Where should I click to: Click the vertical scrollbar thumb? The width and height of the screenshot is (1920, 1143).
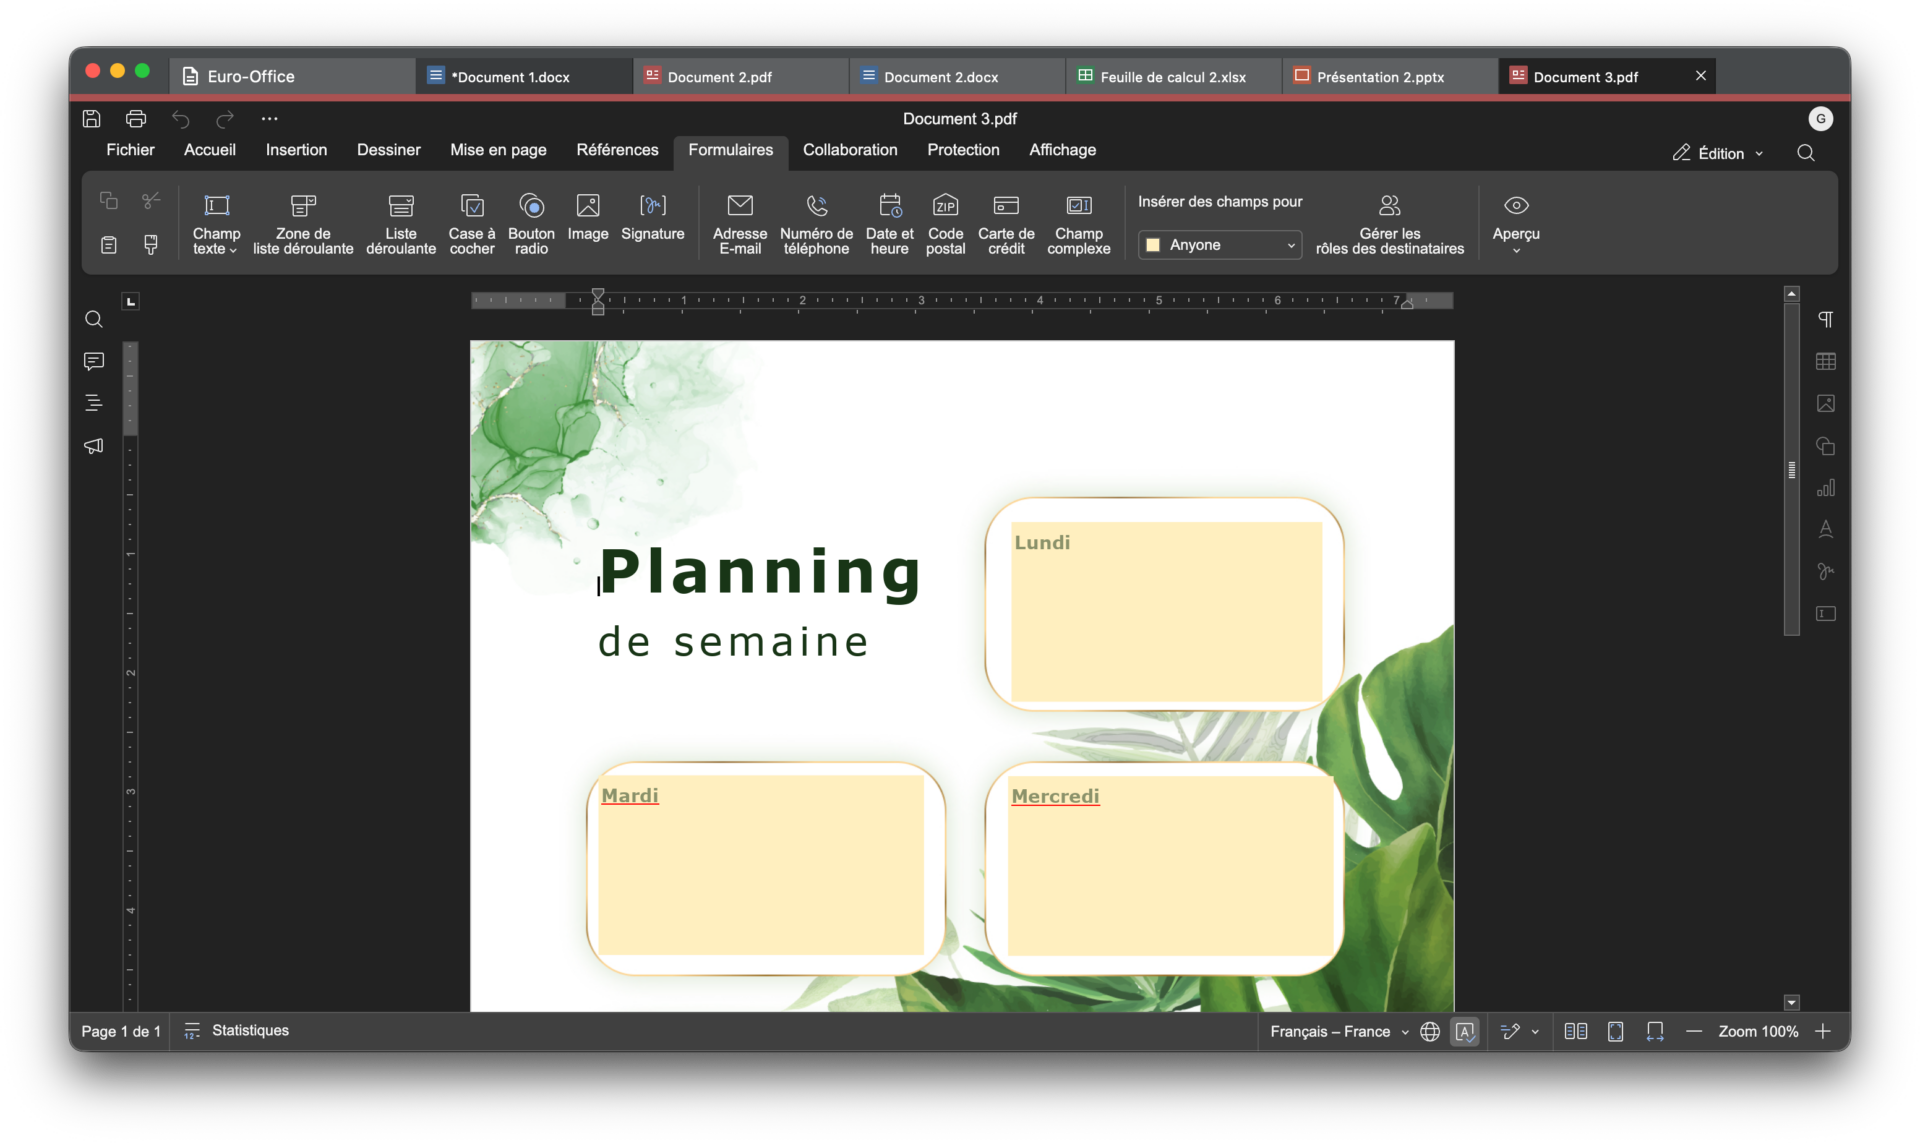(x=1791, y=469)
